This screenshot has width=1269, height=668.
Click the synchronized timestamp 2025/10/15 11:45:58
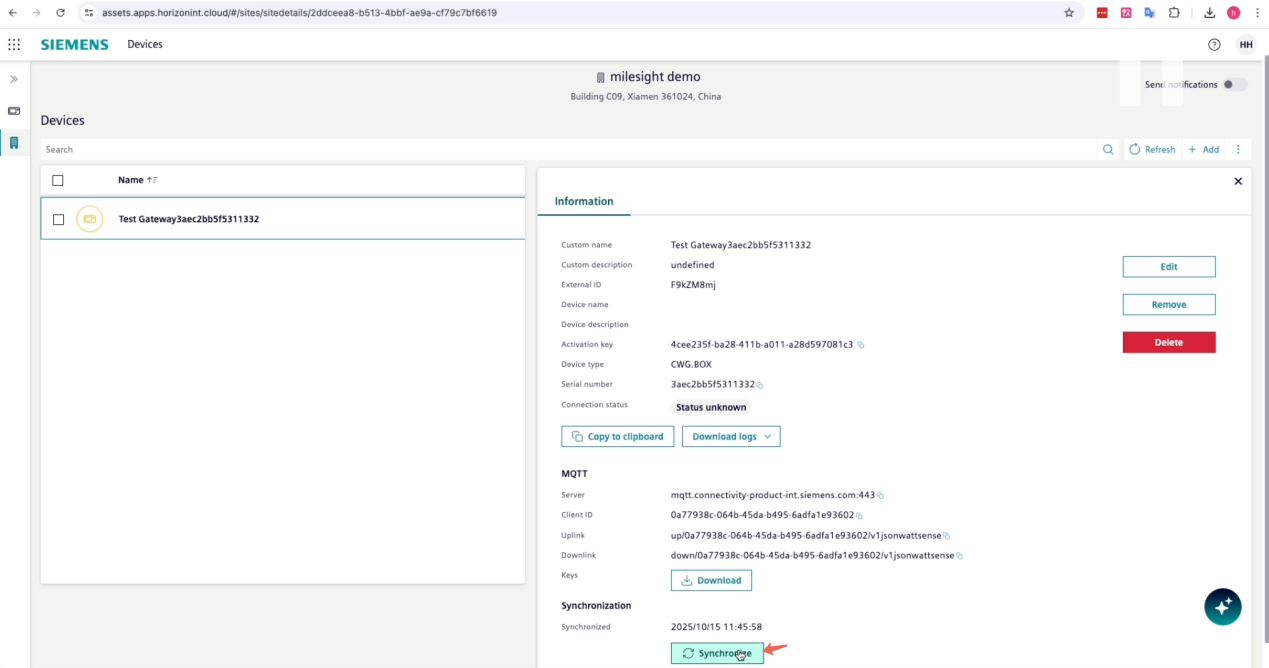coord(716,627)
